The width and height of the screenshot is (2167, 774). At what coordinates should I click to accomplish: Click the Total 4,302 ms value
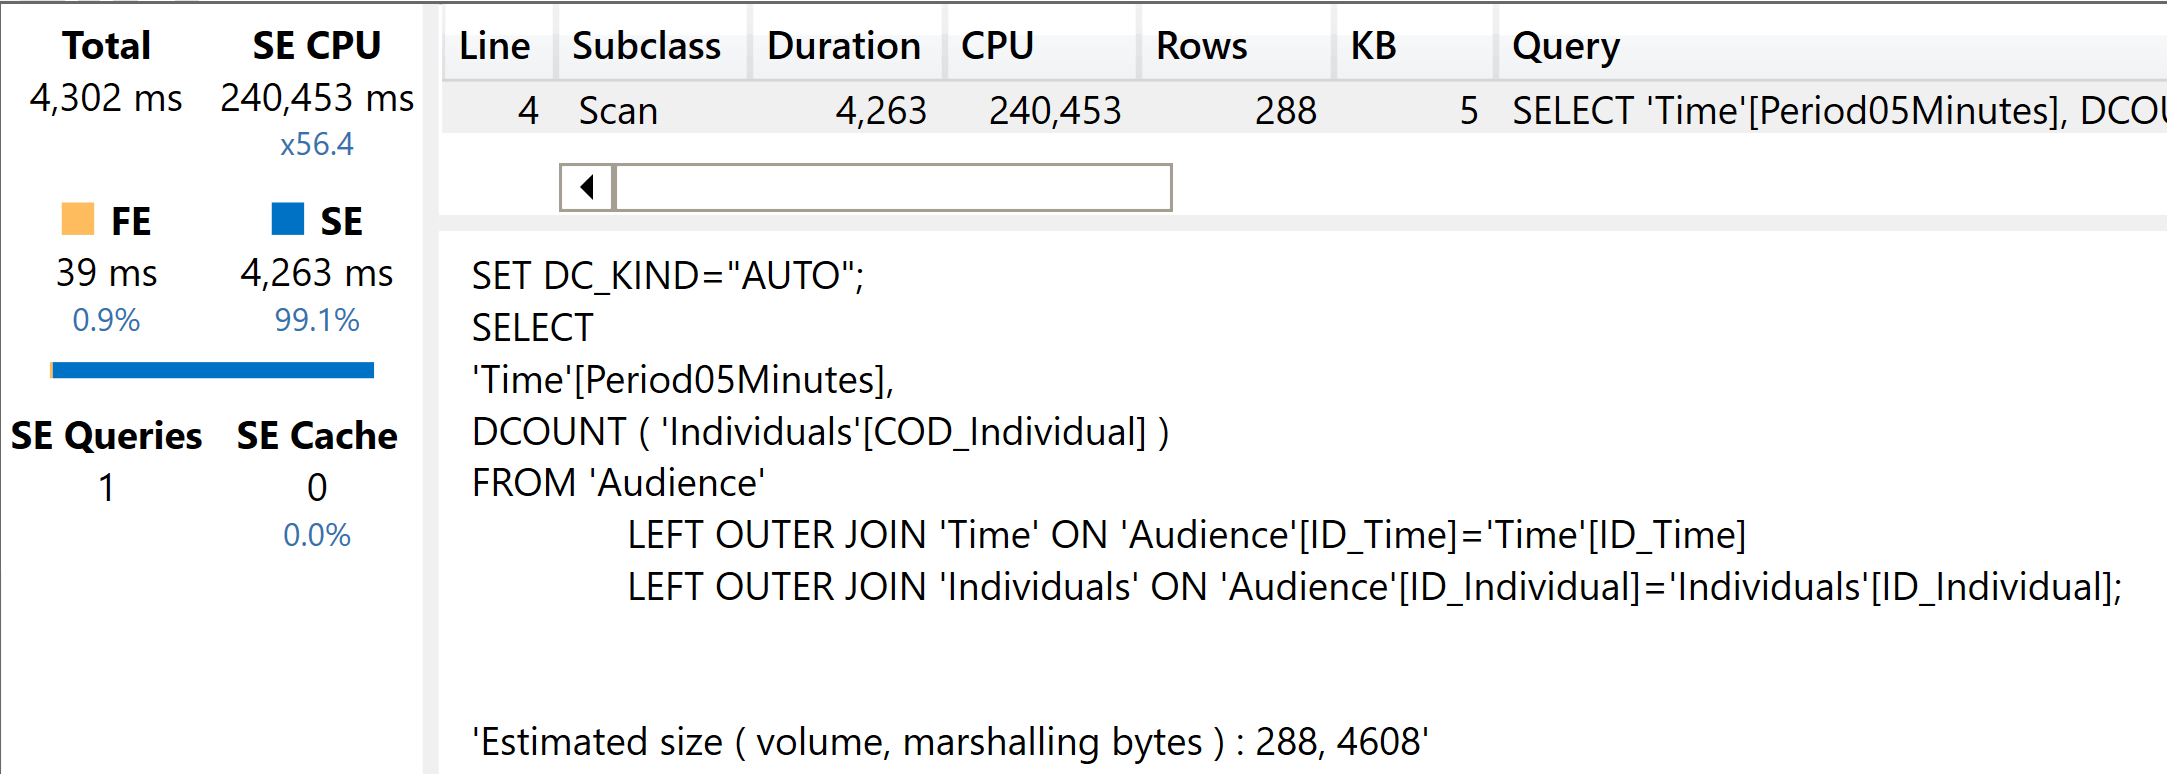point(106,98)
